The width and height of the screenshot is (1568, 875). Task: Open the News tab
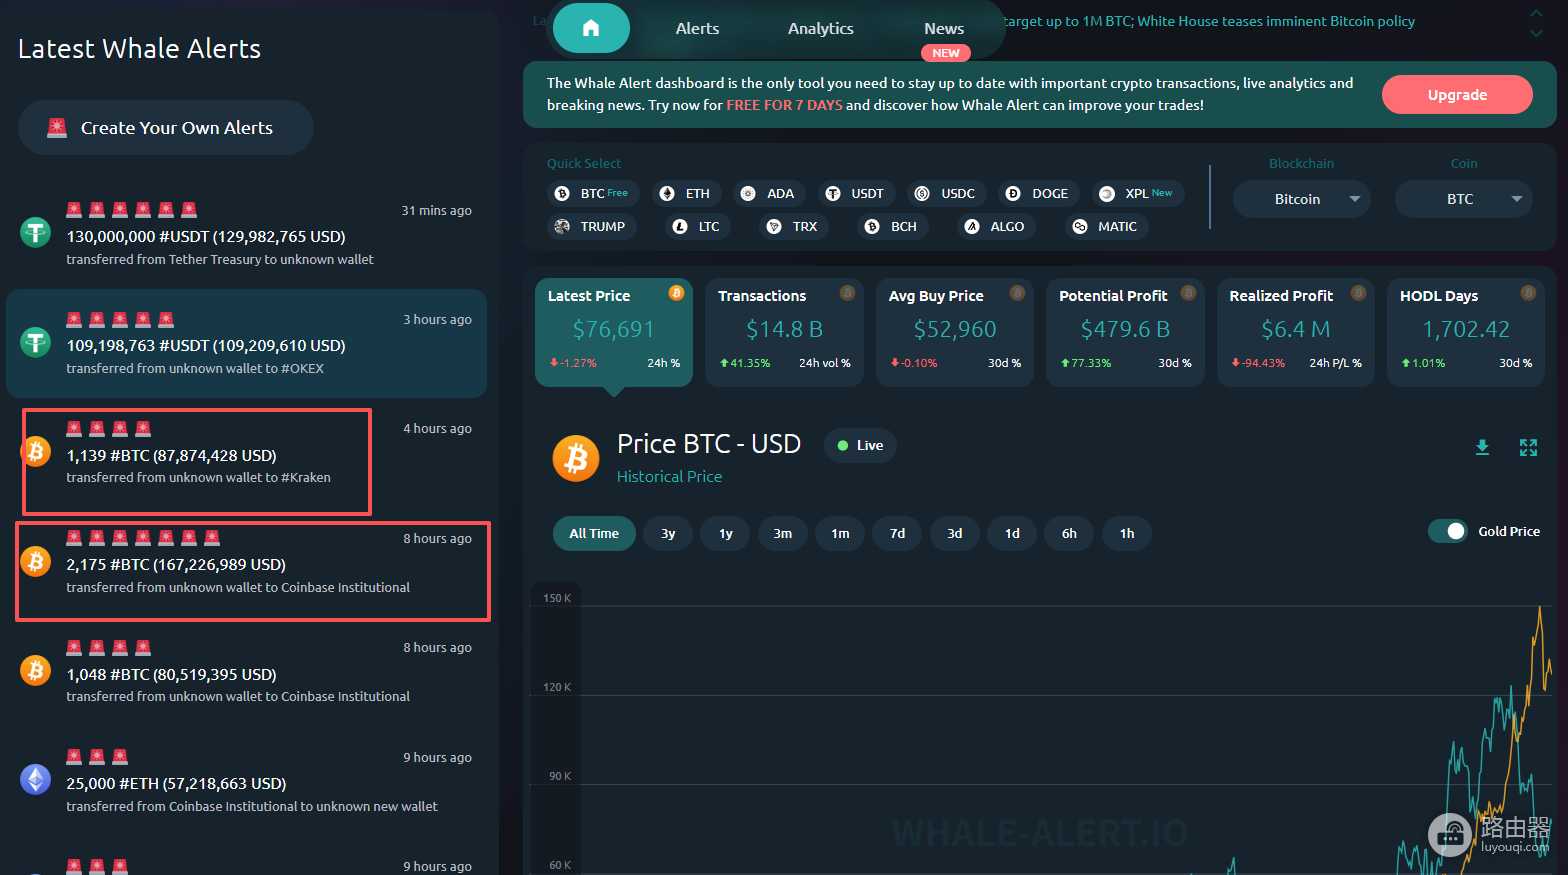coord(944,28)
